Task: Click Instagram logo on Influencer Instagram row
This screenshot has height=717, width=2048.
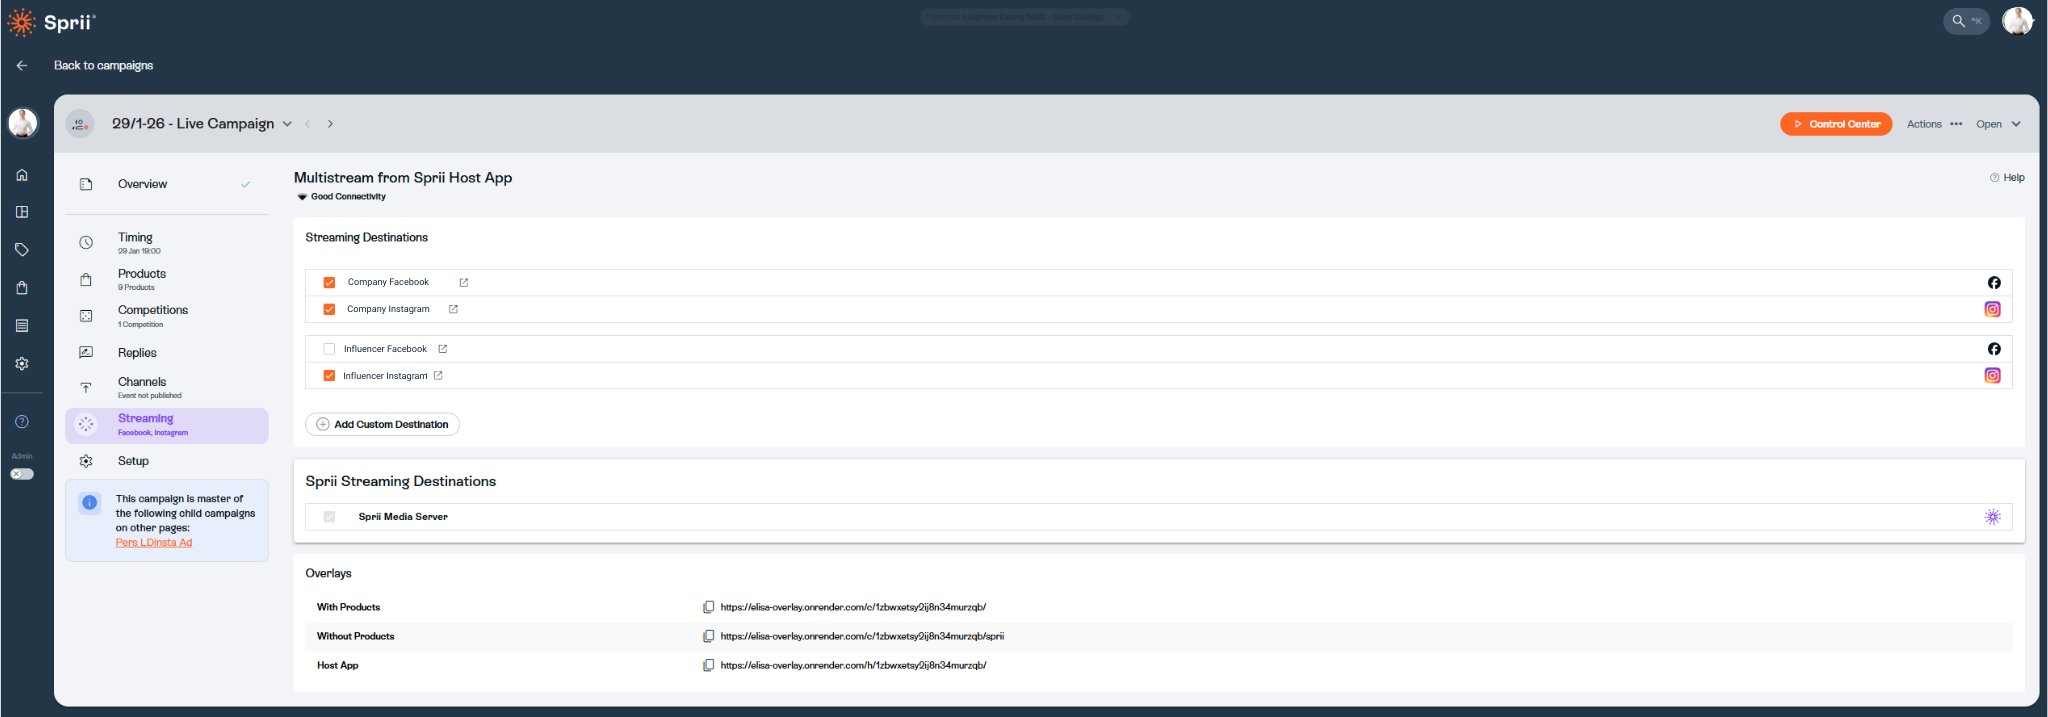Action: pos(1993,376)
